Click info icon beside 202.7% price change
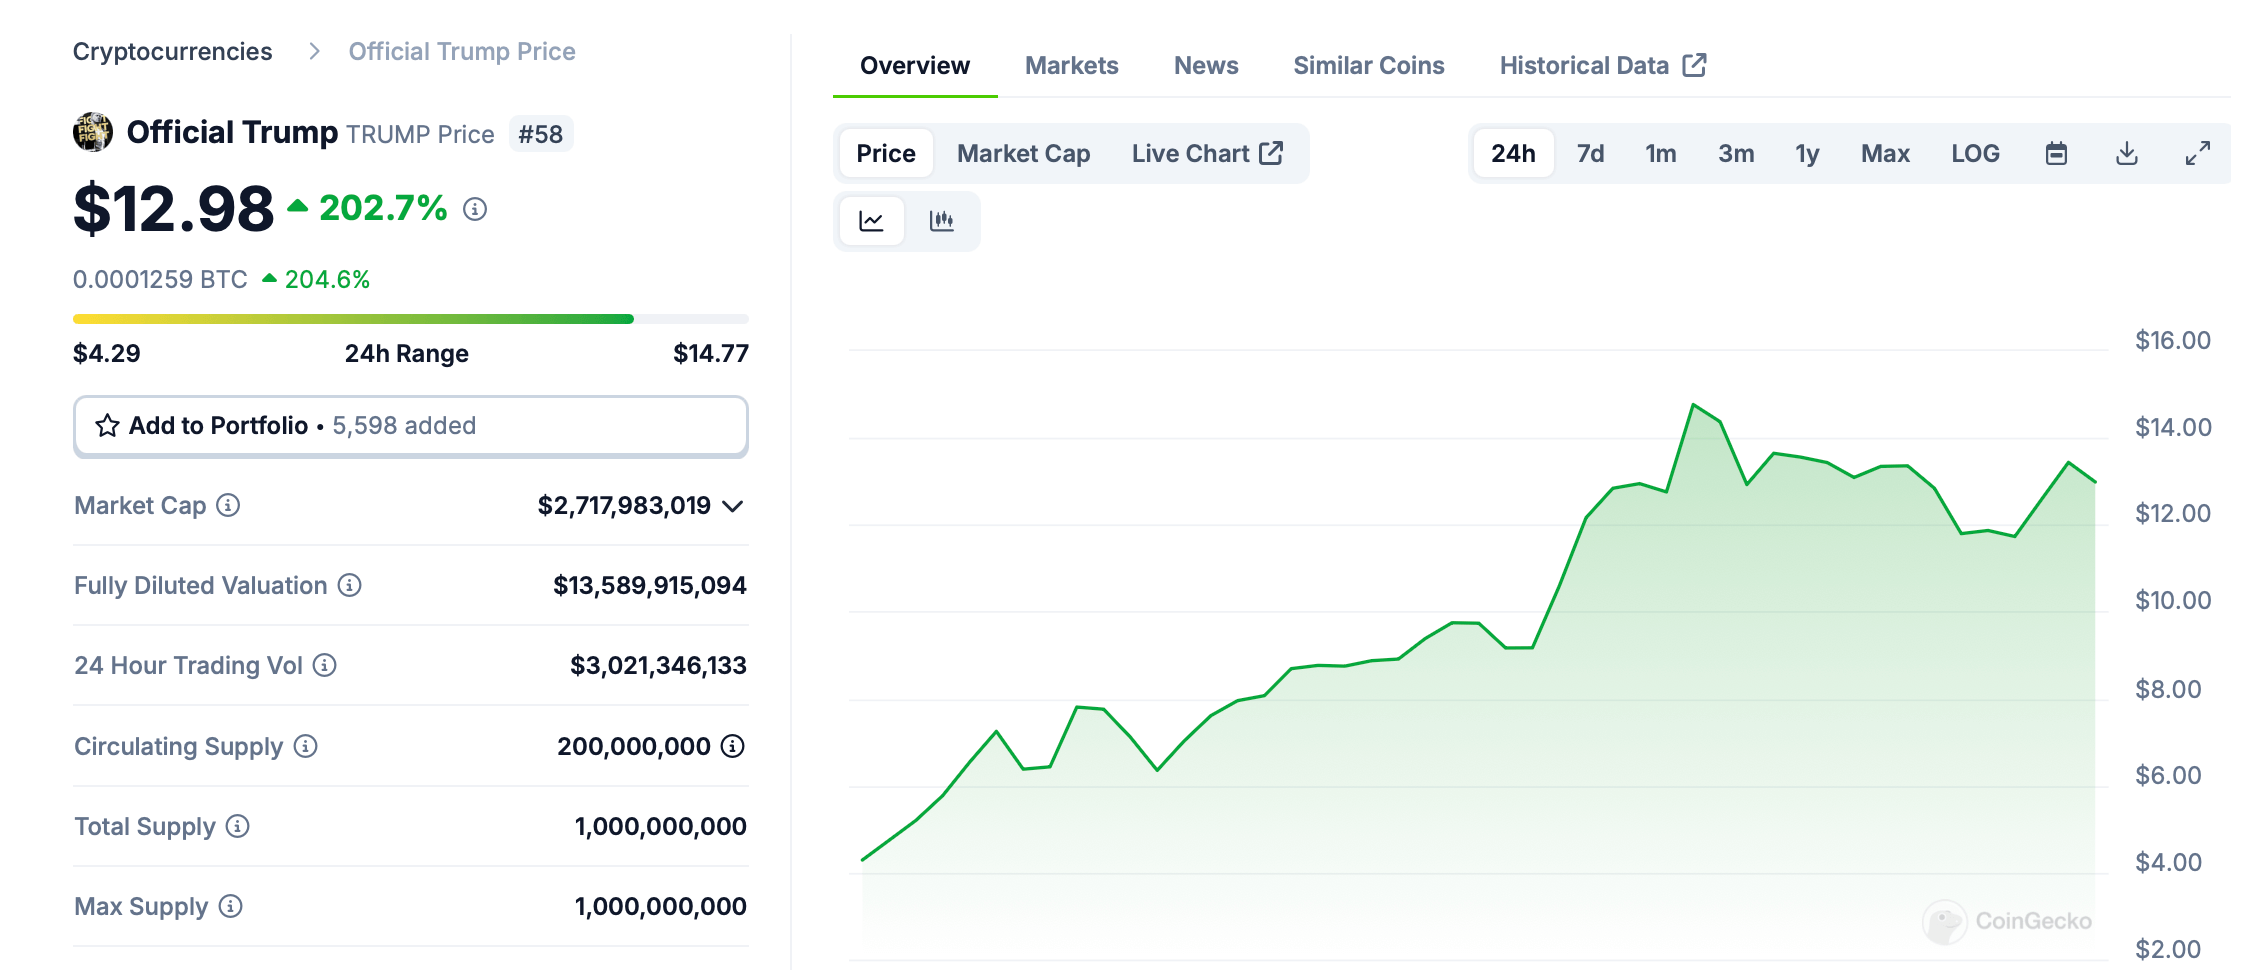Viewport: 2254px width, 970px height. (x=475, y=209)
